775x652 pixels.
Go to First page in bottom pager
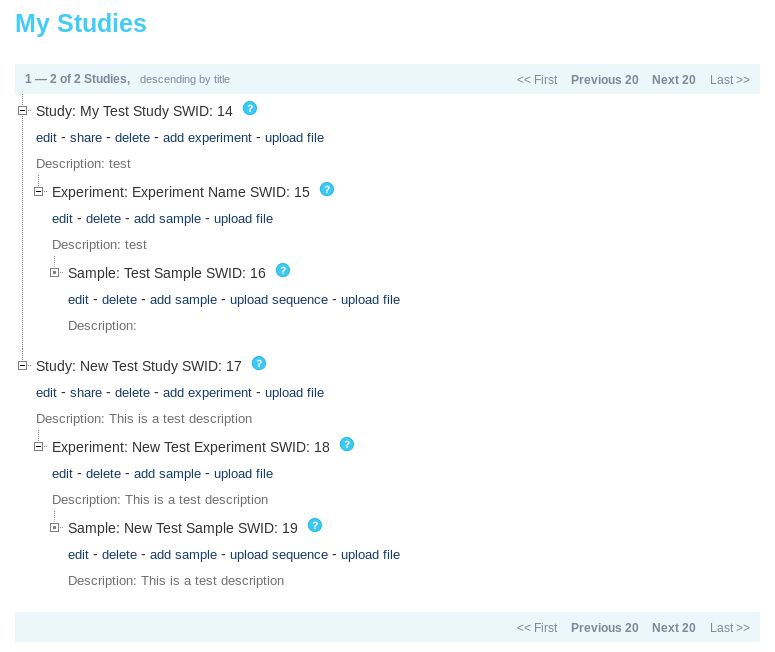point(537,628)
